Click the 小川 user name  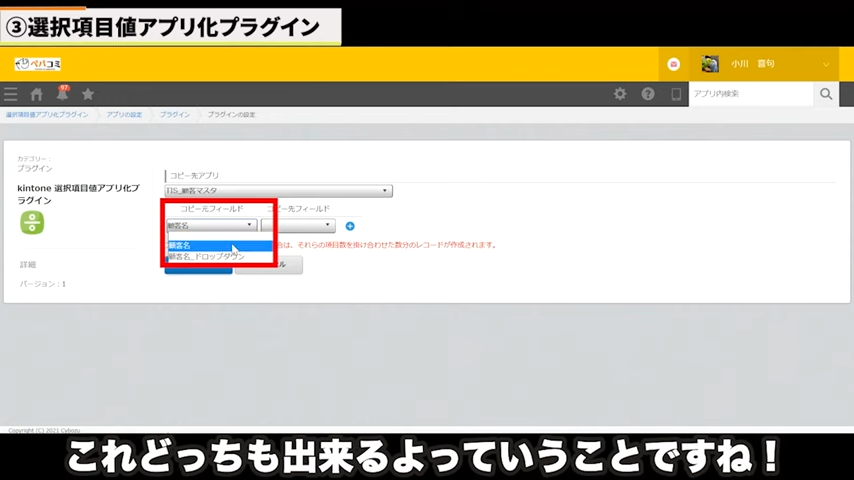(x=753, y=64)
